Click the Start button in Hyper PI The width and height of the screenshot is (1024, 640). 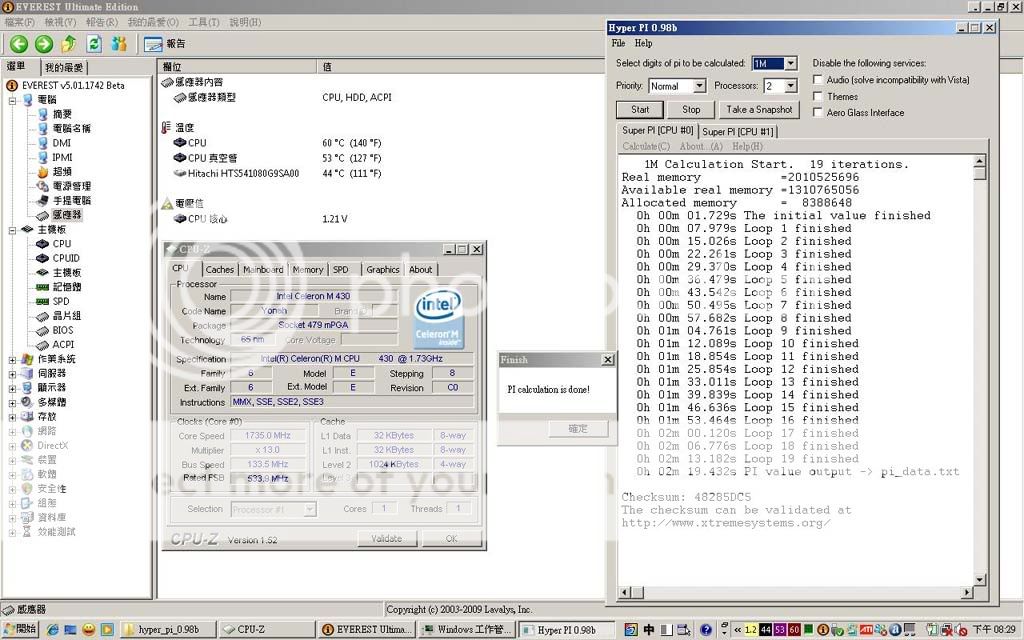pos(640,110)
